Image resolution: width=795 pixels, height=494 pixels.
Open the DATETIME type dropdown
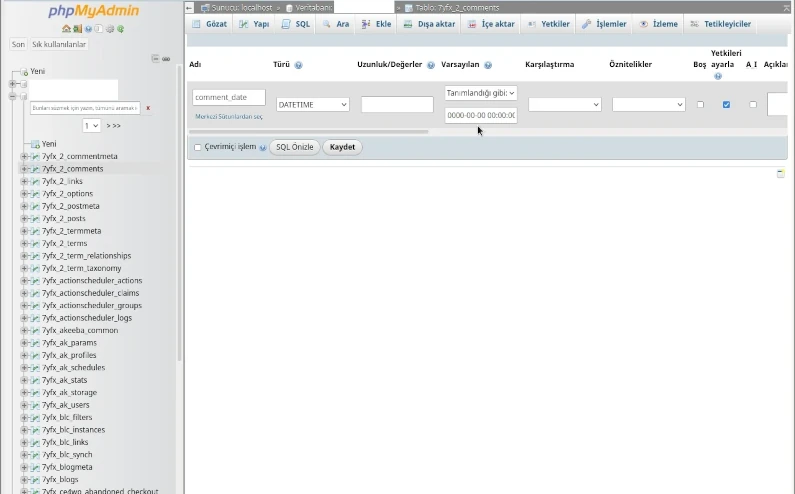click(312, 104)
